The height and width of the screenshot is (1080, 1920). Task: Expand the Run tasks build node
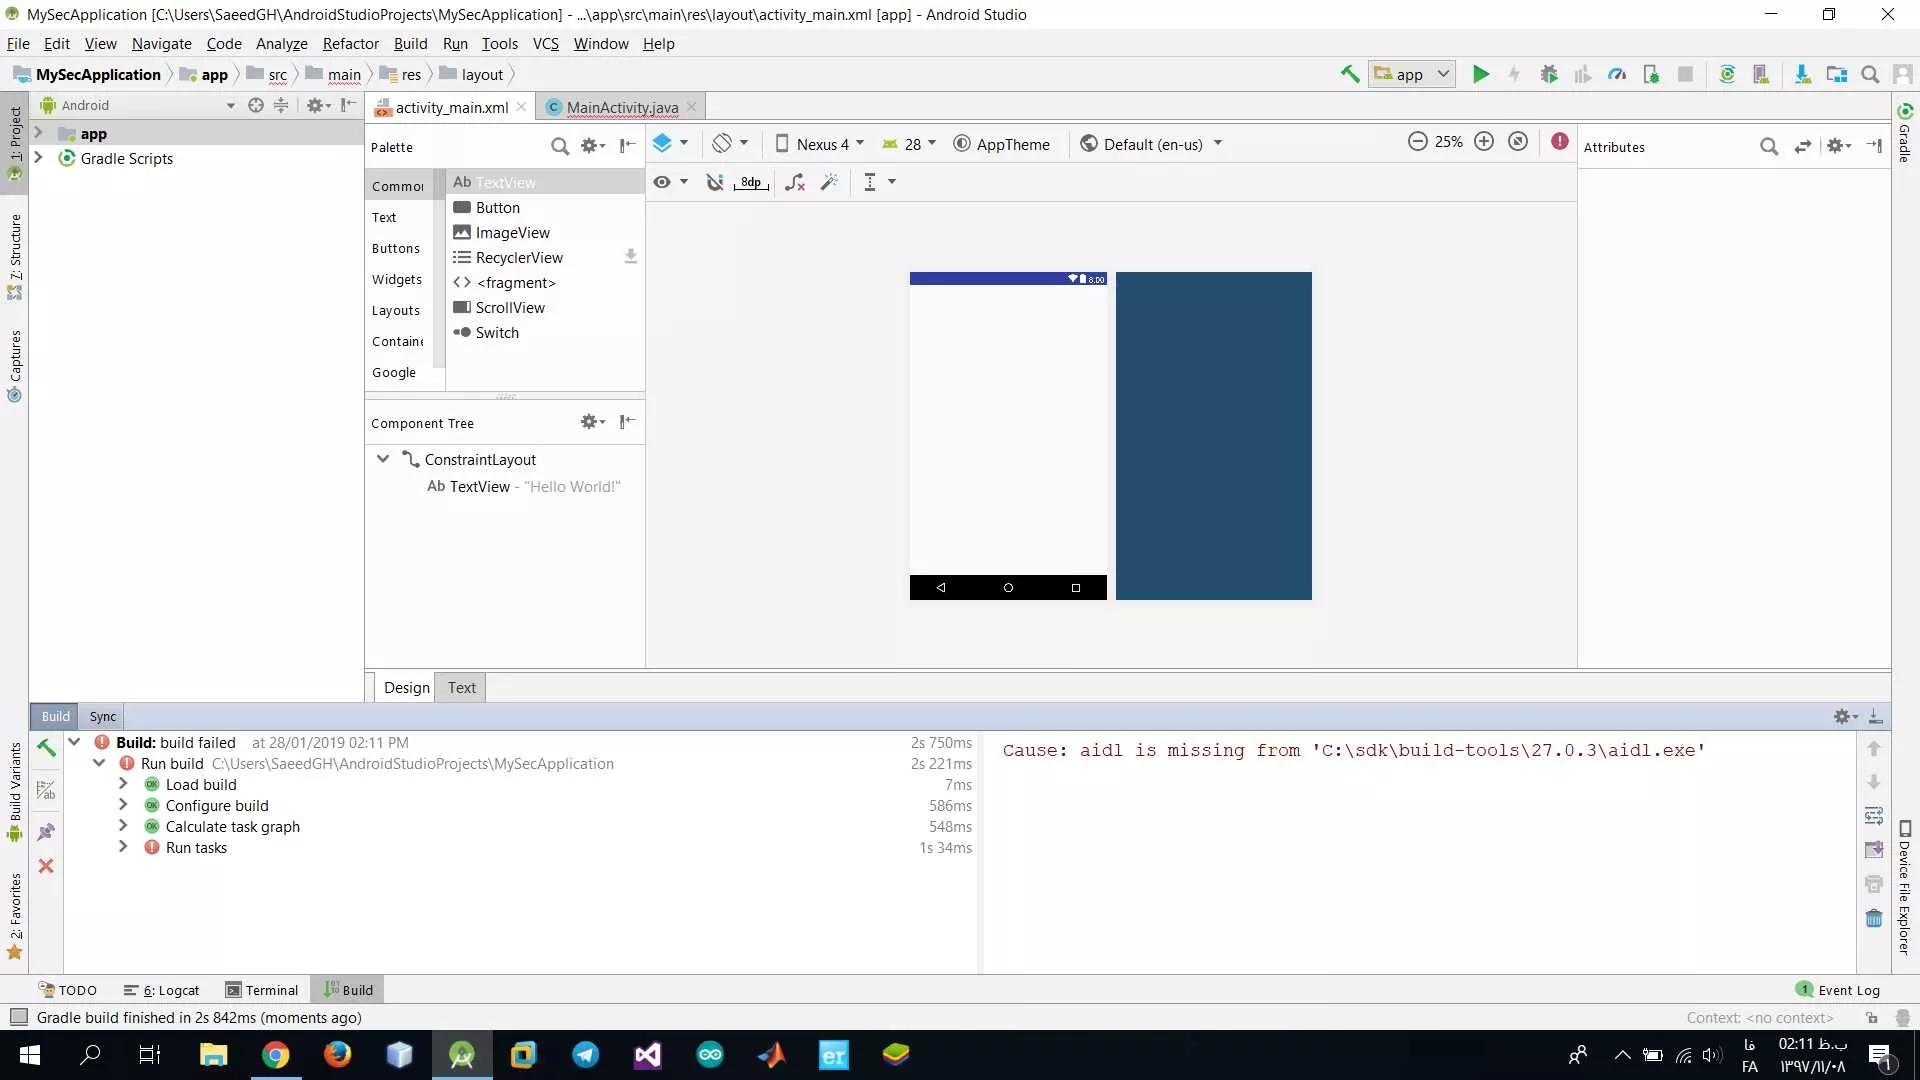pos(123,847)
